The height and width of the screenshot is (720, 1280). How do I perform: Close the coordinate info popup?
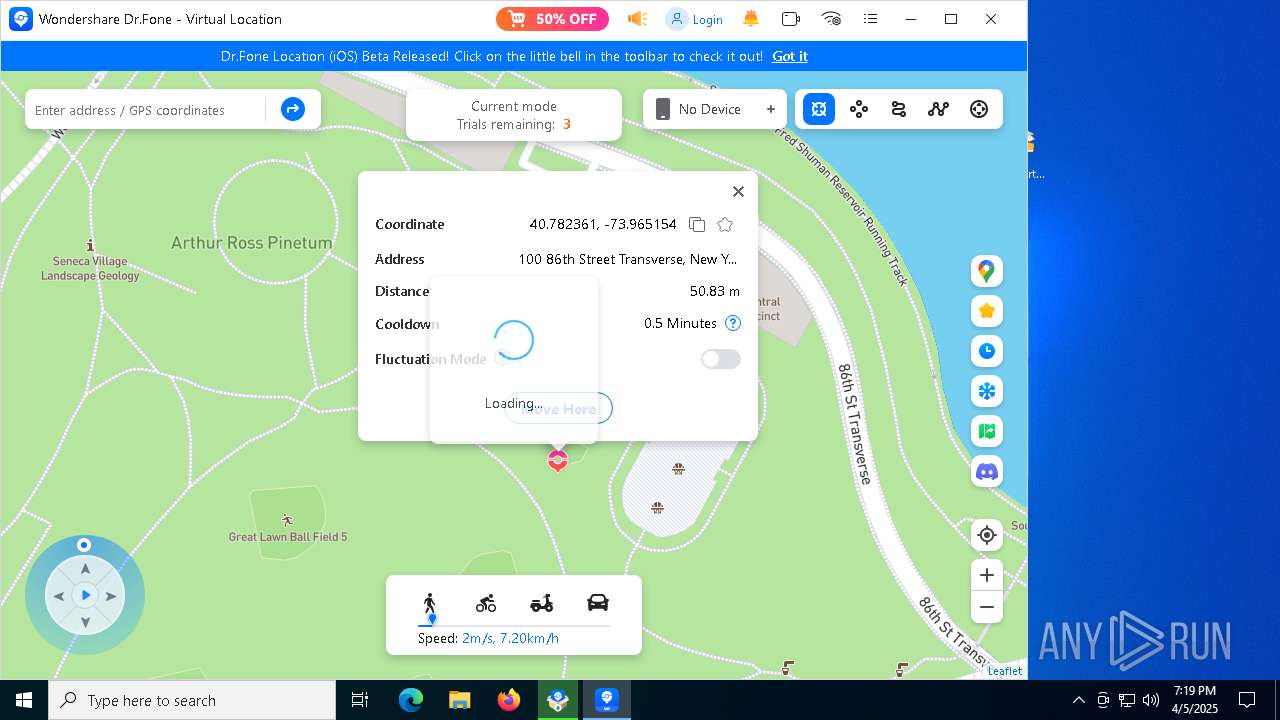[738, 191]
